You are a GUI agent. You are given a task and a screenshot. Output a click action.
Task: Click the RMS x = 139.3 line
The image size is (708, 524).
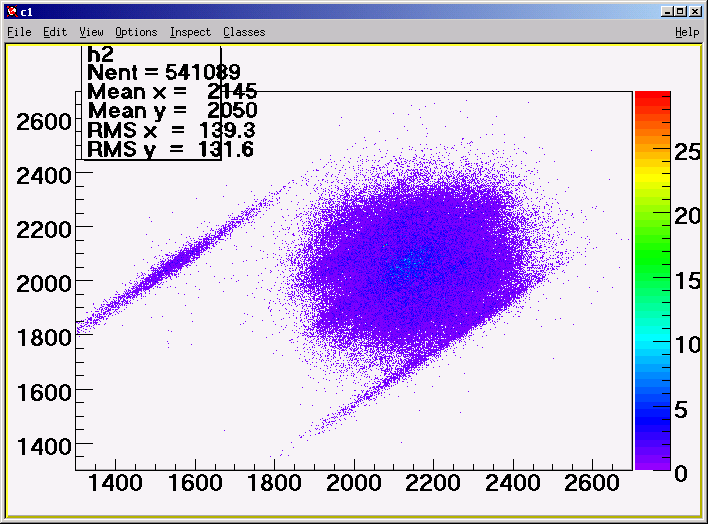171,131
